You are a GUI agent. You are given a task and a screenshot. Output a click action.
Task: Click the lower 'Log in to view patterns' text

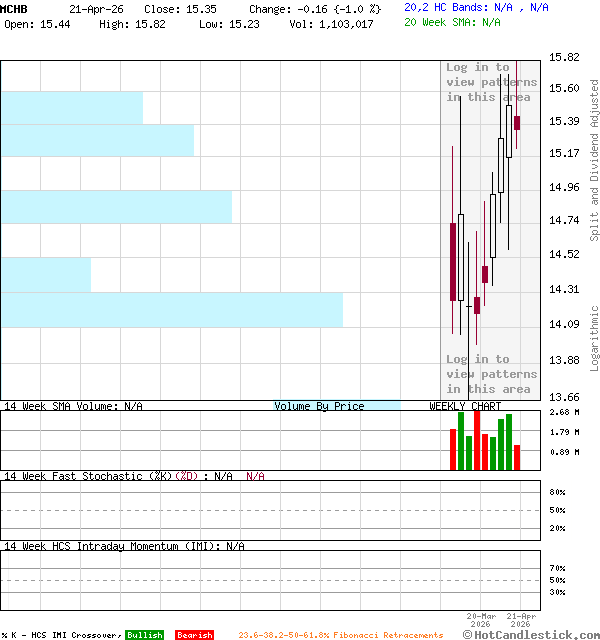pyautogui.click(x=491, y=374)
